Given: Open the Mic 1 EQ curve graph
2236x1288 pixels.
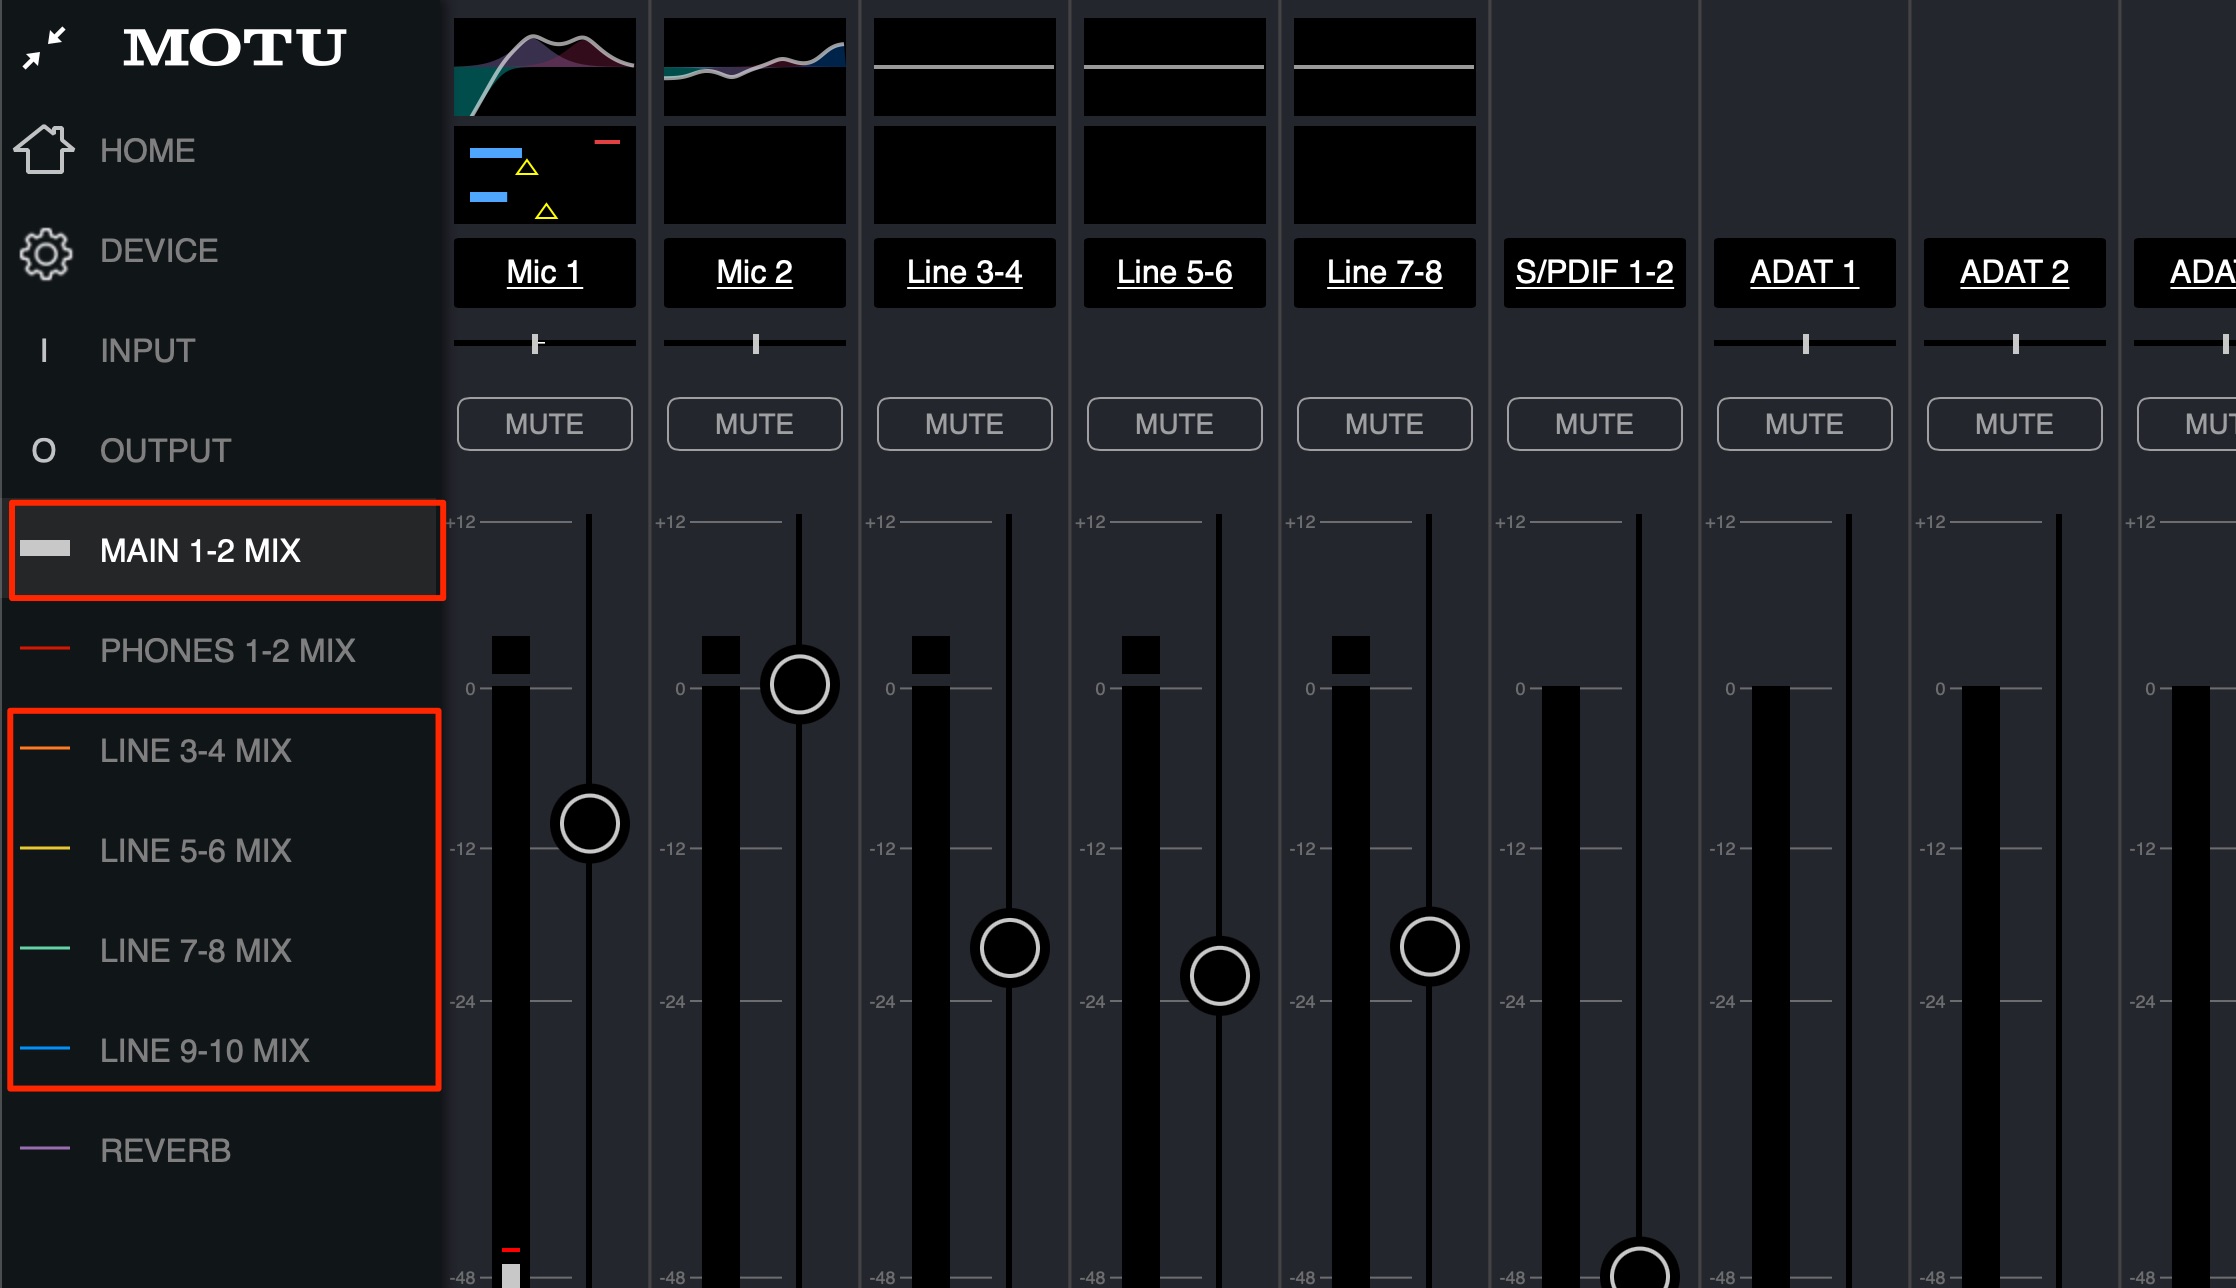Looking at the screenshot, I should point(545,67).
